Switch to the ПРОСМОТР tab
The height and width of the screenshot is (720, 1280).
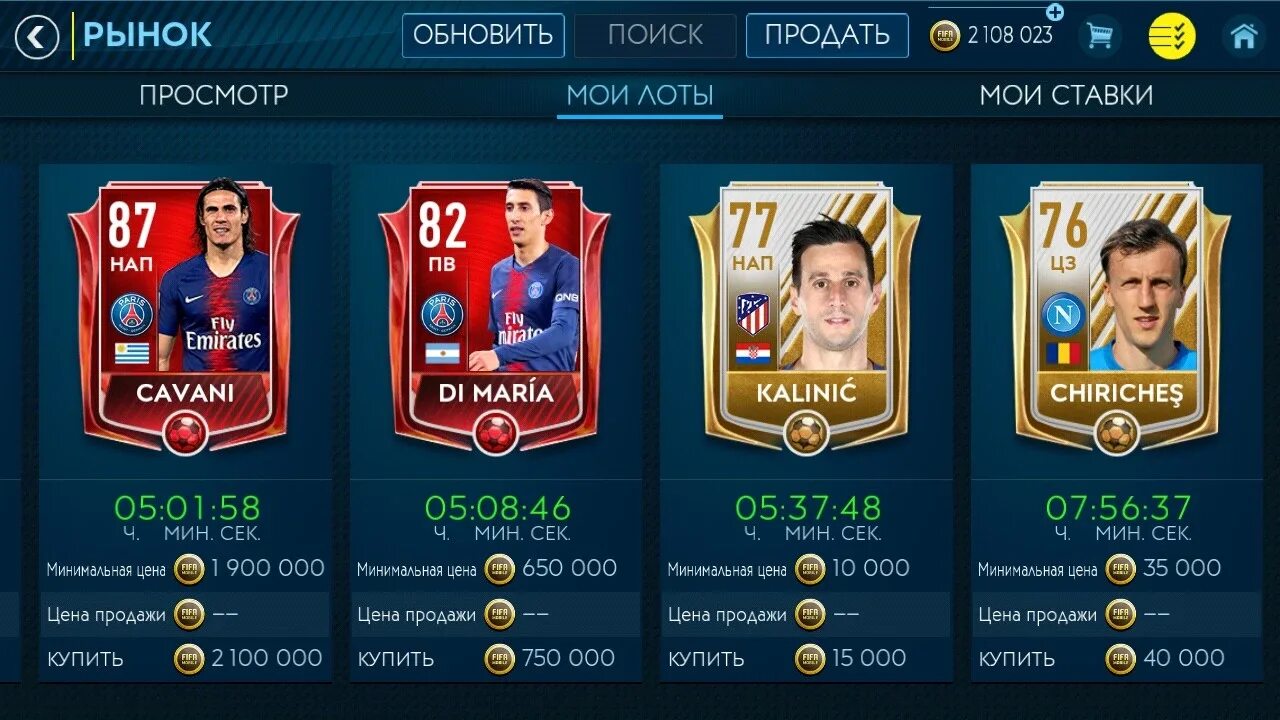pos(214,95)
